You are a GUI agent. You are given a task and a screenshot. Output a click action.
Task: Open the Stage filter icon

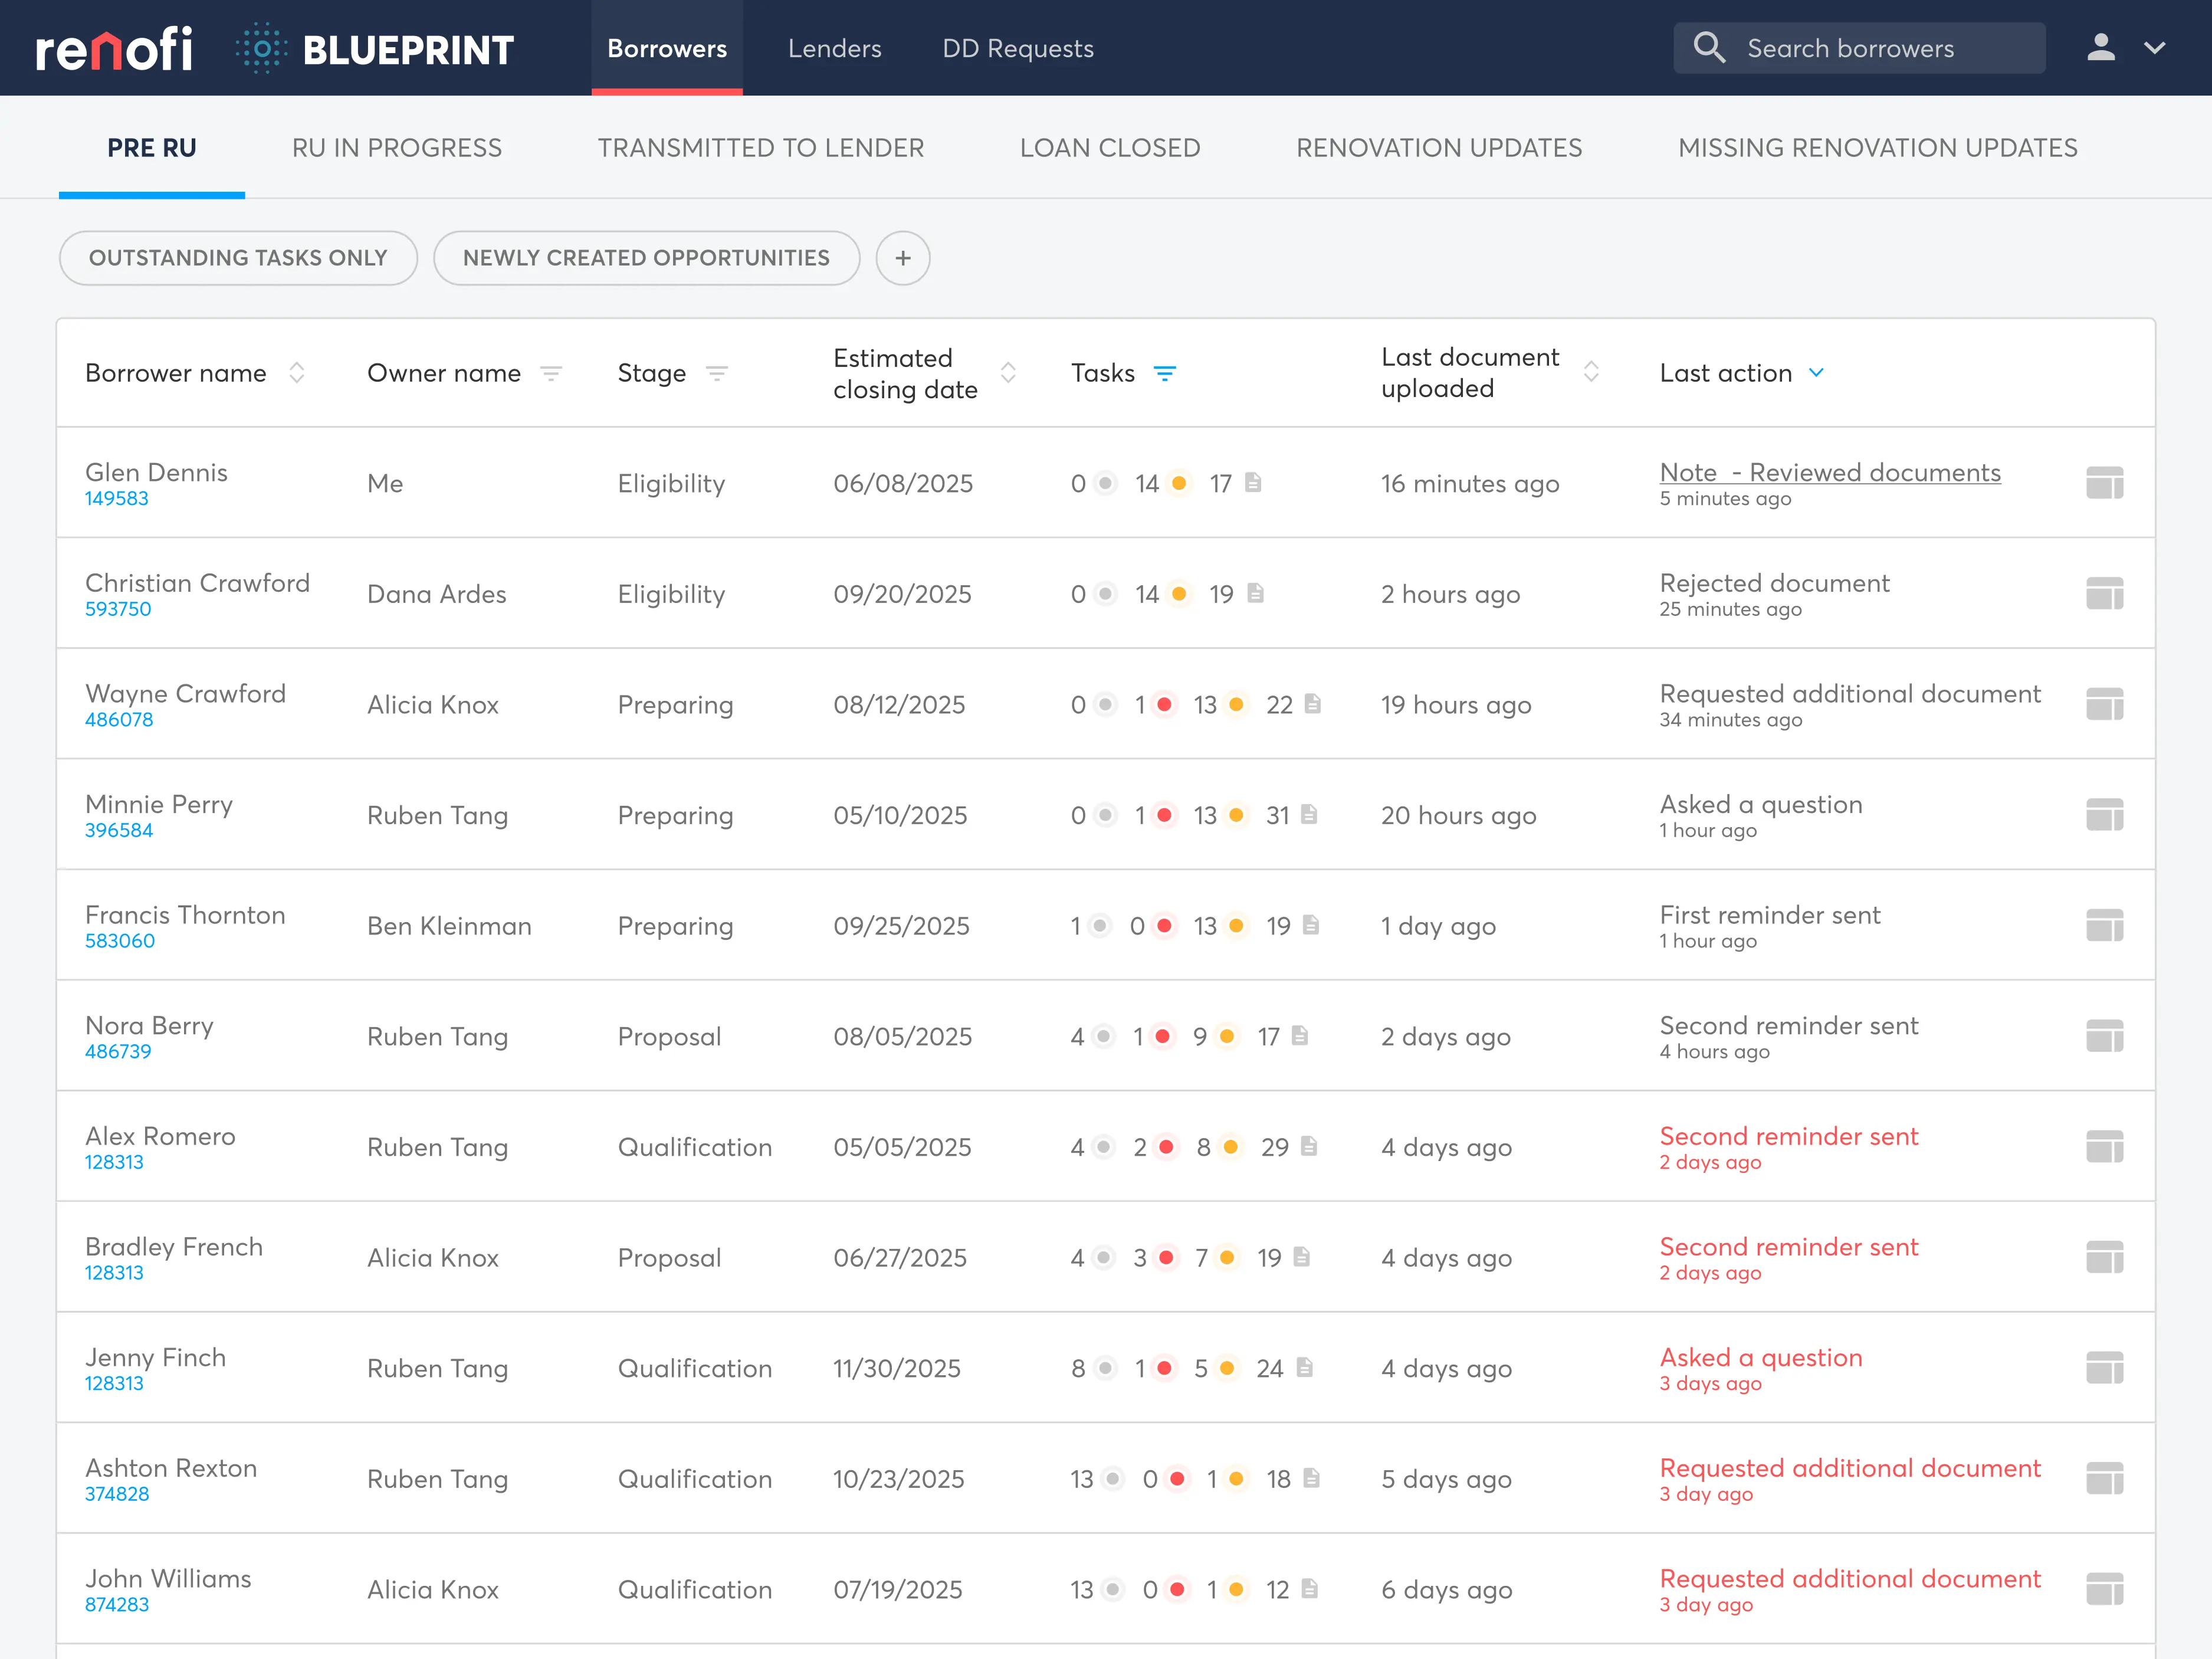click(x=716, y=374)
